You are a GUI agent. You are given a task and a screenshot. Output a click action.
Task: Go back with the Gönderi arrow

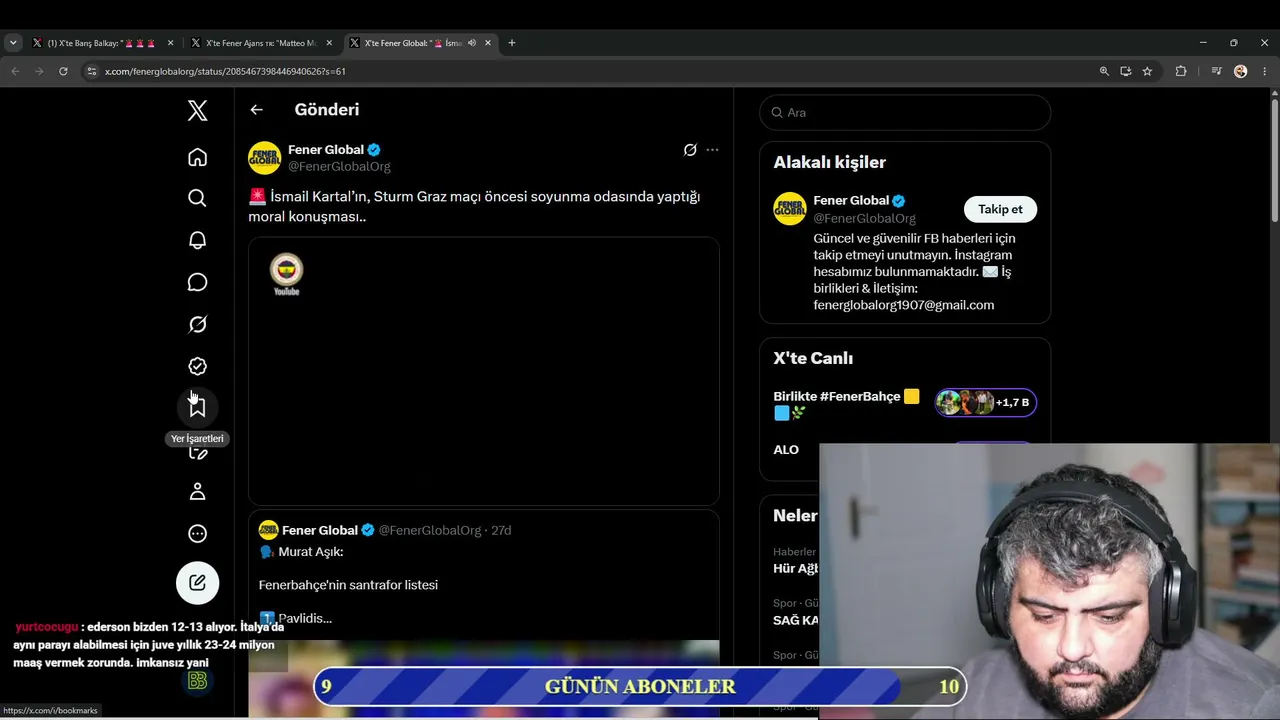click(x=257, y=110)
